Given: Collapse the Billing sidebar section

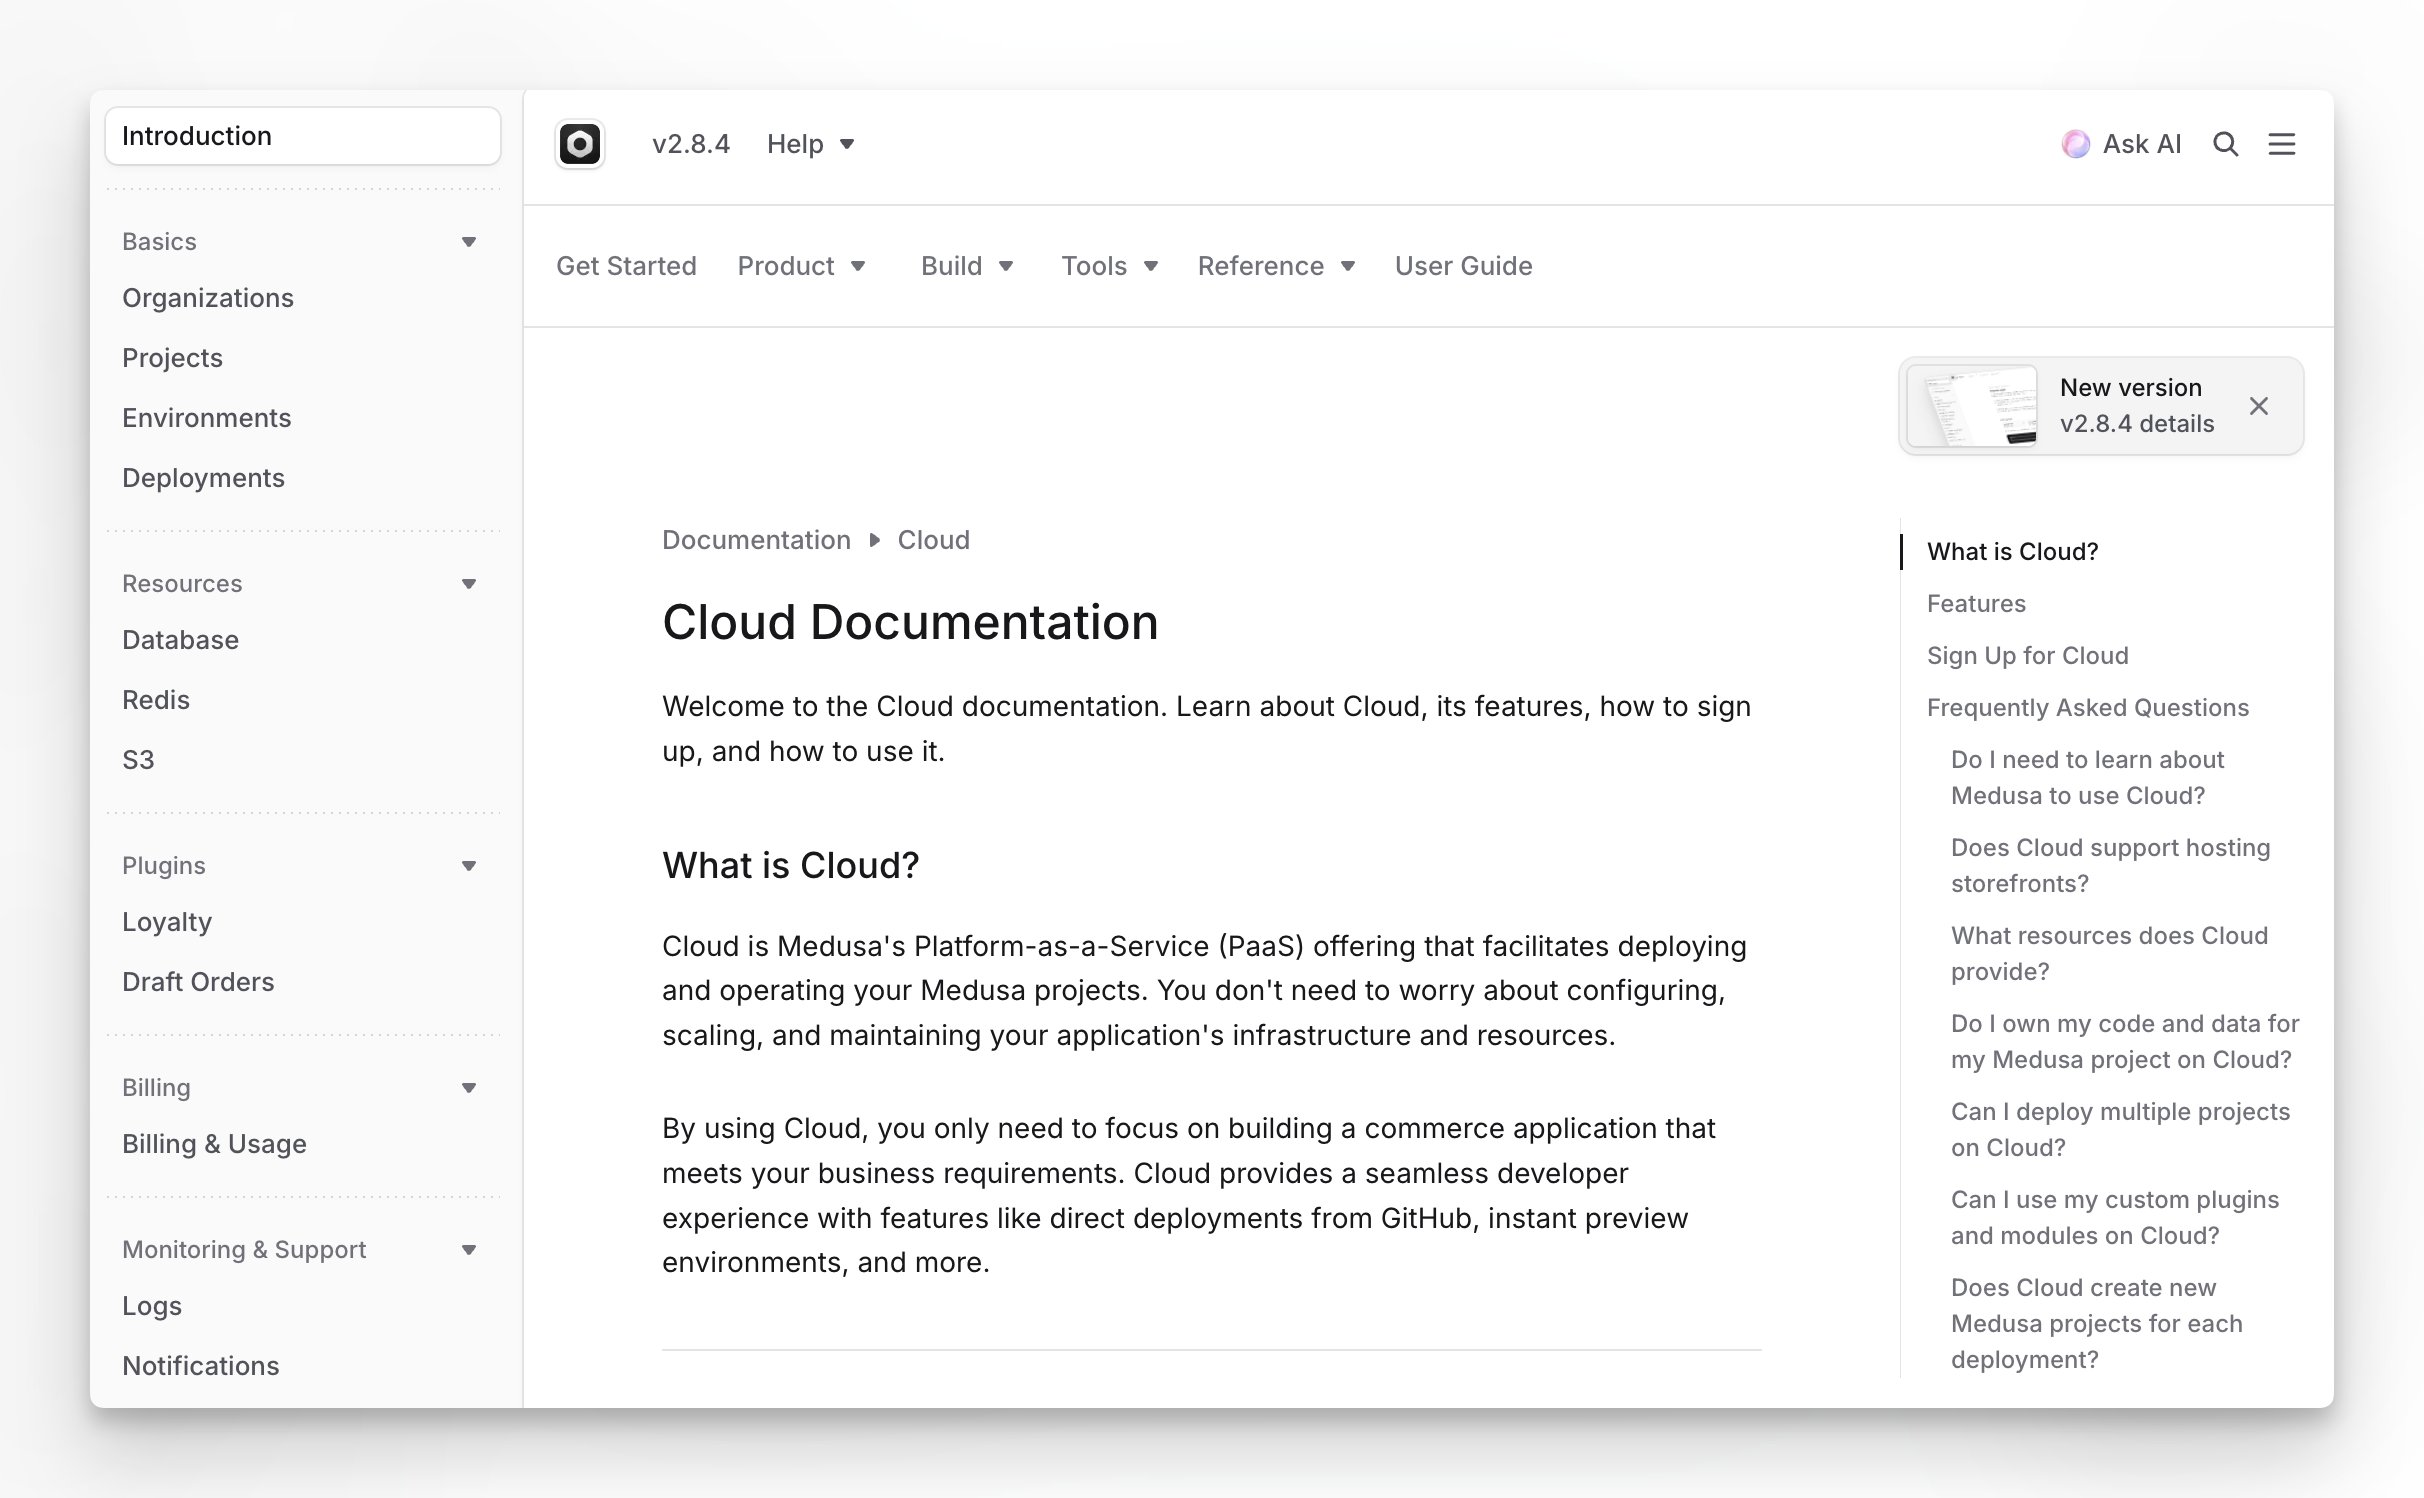Looking at the screenshot, I should coord(469,1088).
